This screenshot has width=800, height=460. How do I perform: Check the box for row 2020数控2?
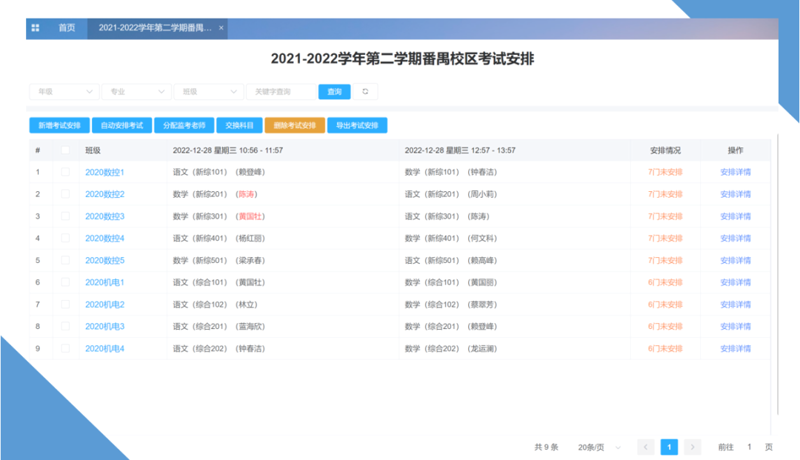(65, 194)
